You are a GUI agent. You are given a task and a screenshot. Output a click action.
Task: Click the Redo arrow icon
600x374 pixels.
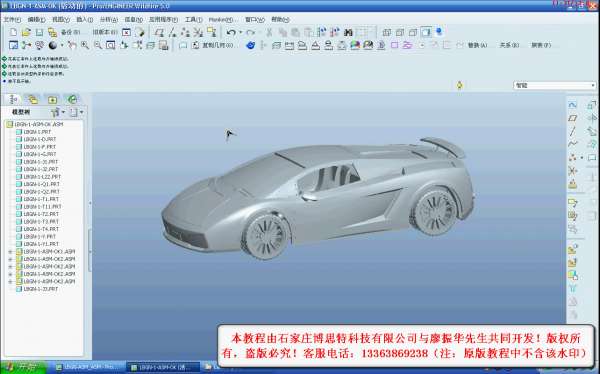coord(251,33)
